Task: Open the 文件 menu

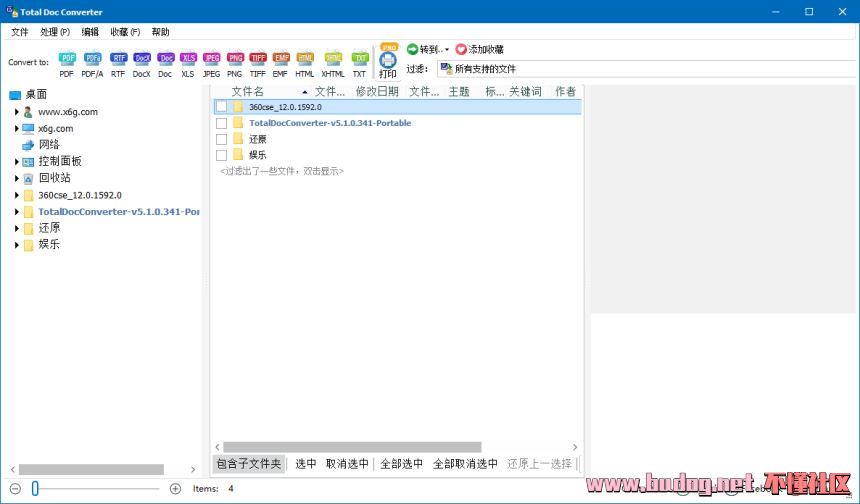Action: [19, 32]
